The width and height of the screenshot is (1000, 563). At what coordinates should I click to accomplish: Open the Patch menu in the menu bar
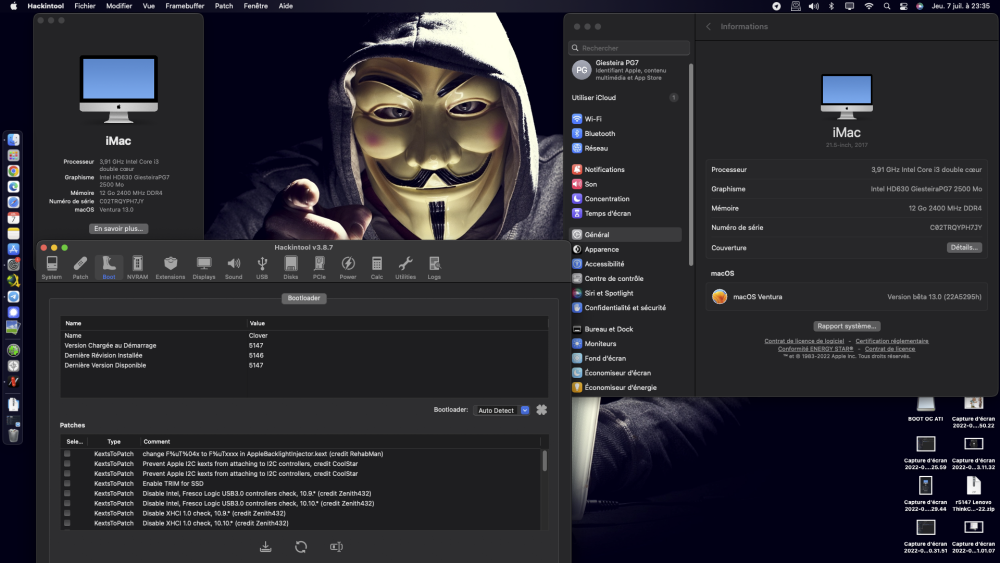coord(224,6)
